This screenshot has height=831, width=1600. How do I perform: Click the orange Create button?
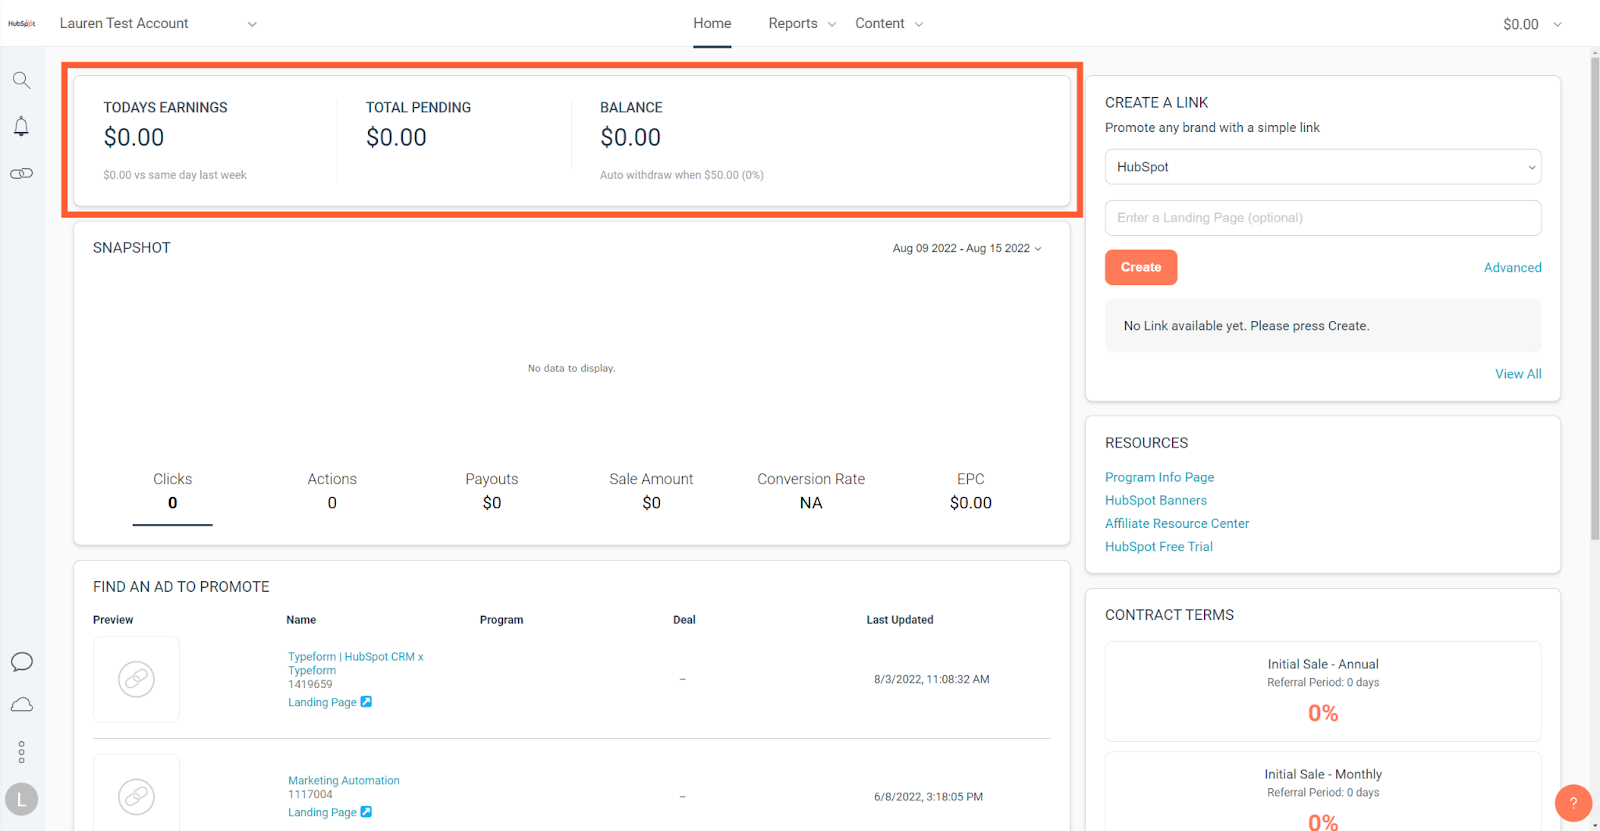(x=1141, y=267)
